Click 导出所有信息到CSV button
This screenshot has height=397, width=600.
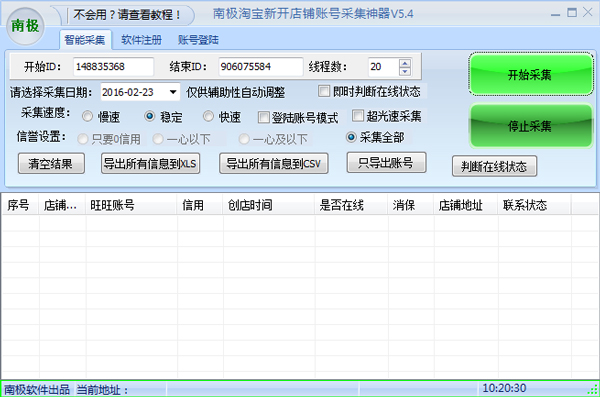274,164
